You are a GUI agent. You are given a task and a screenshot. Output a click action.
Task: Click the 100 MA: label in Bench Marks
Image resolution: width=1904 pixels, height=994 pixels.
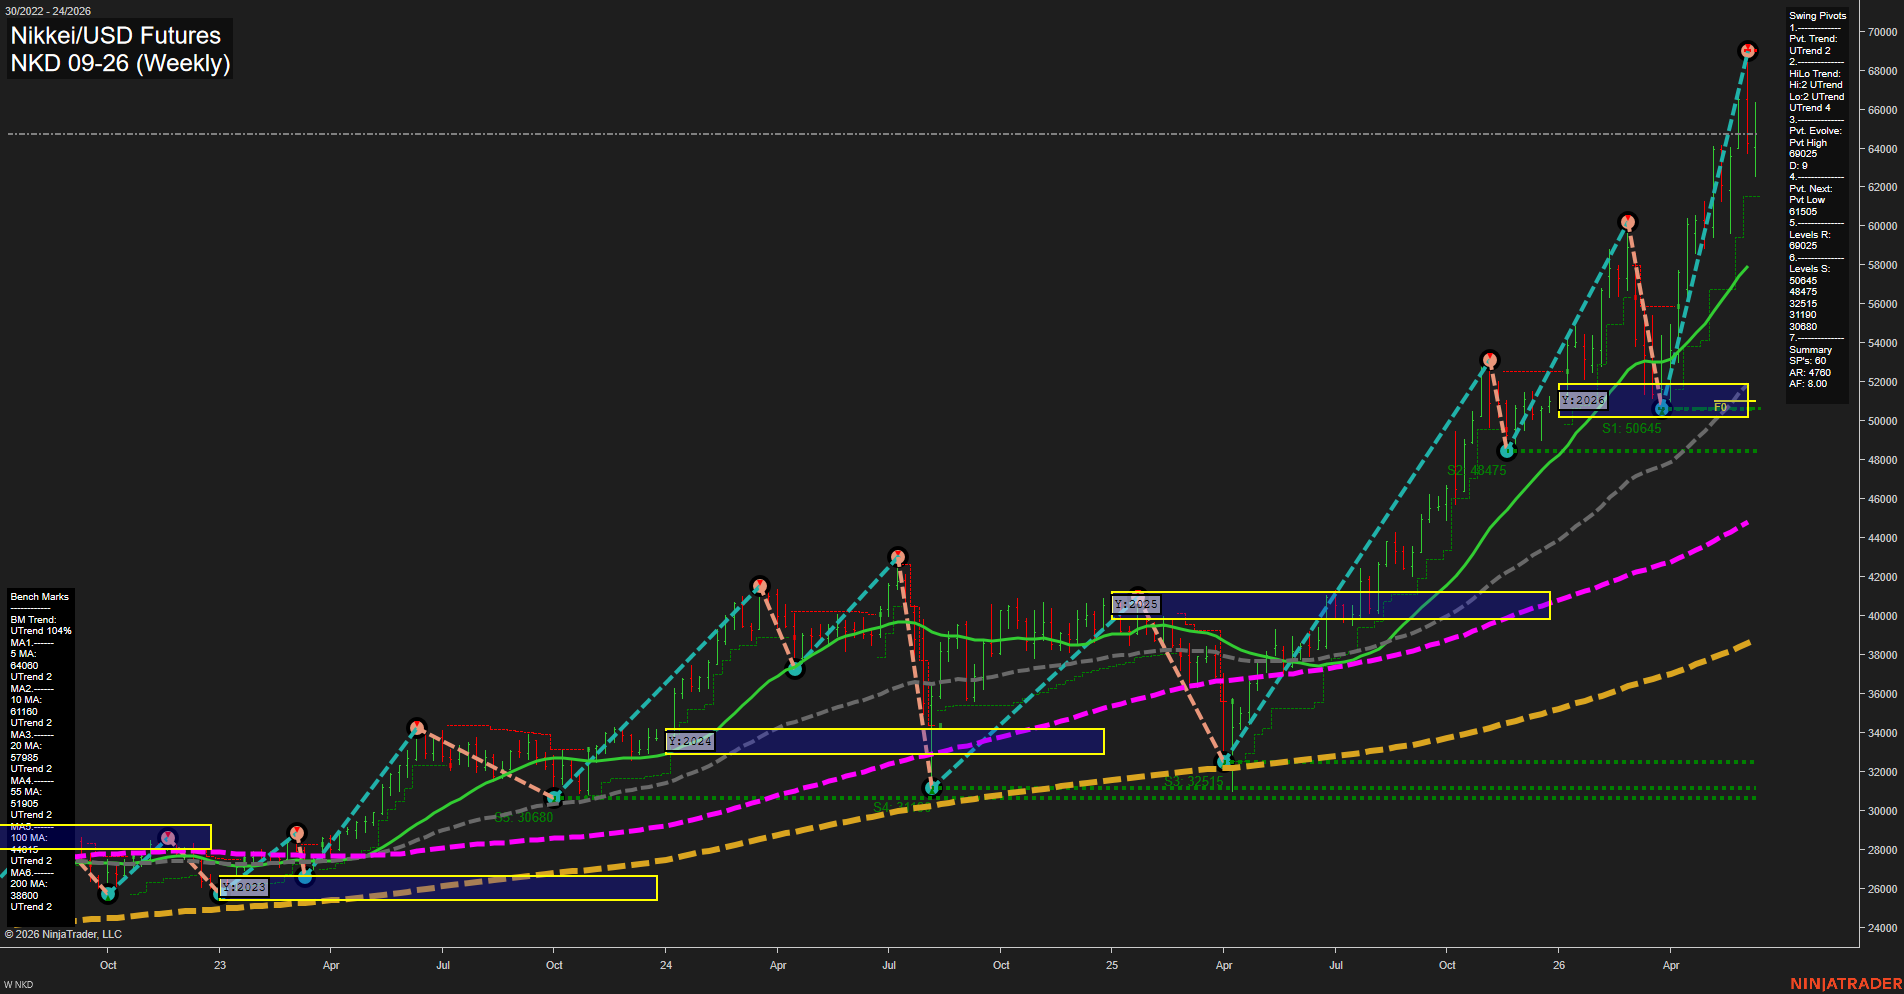pos(29,838)
